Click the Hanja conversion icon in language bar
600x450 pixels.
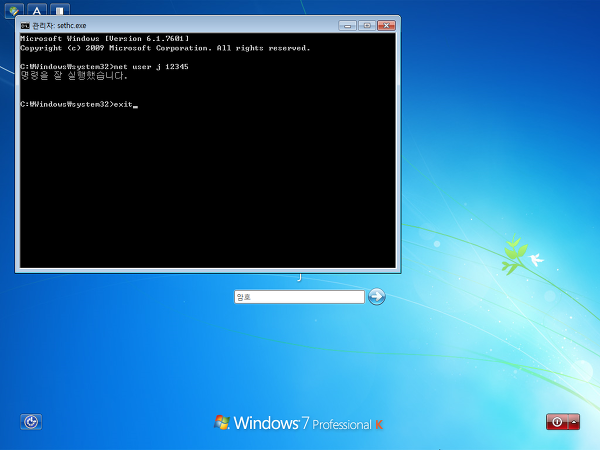[x=60, y=11]
